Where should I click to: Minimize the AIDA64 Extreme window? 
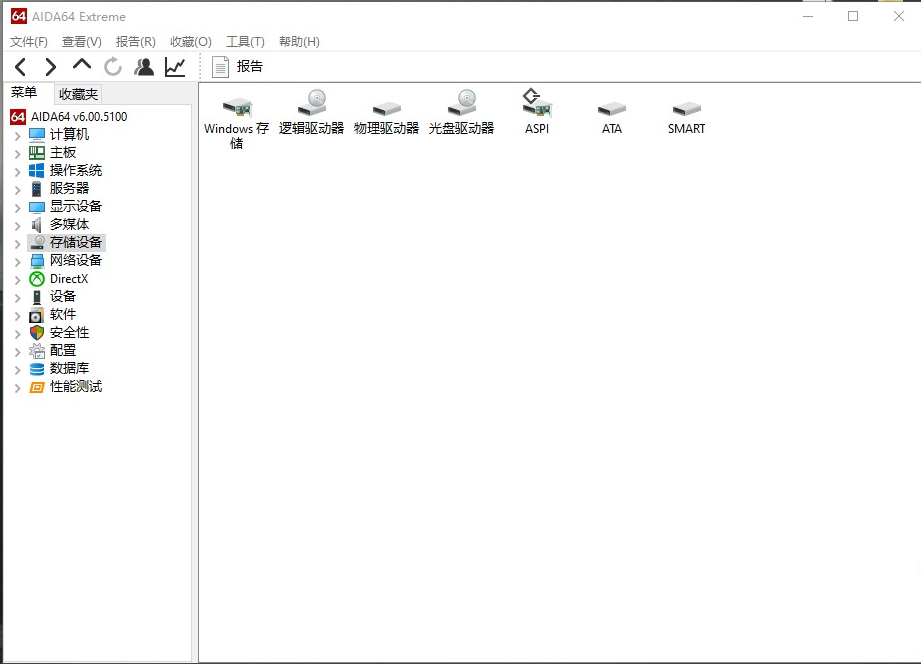tap(808, 16)
